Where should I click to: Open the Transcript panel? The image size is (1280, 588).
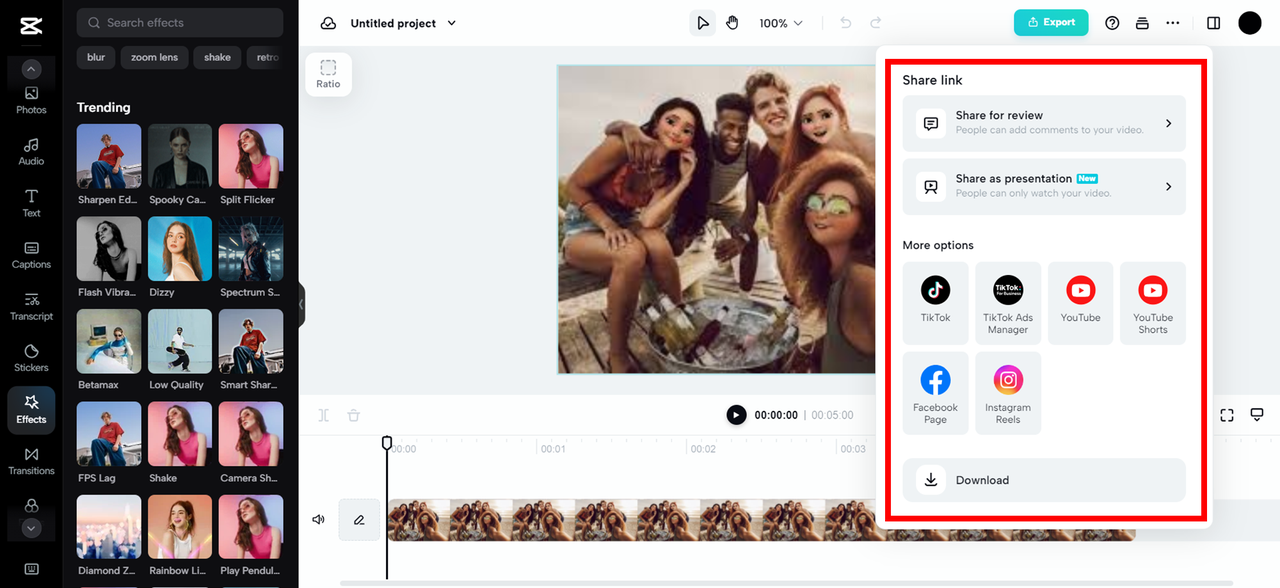[x=31, y=307]
